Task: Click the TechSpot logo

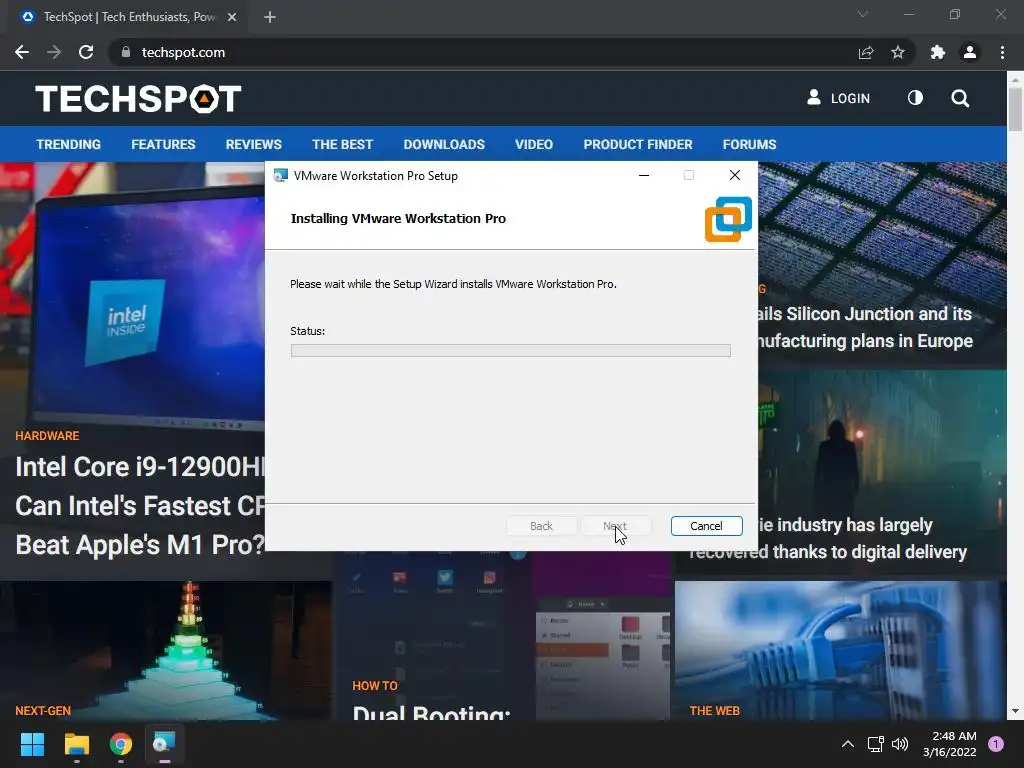Action: tap(138, 99)
